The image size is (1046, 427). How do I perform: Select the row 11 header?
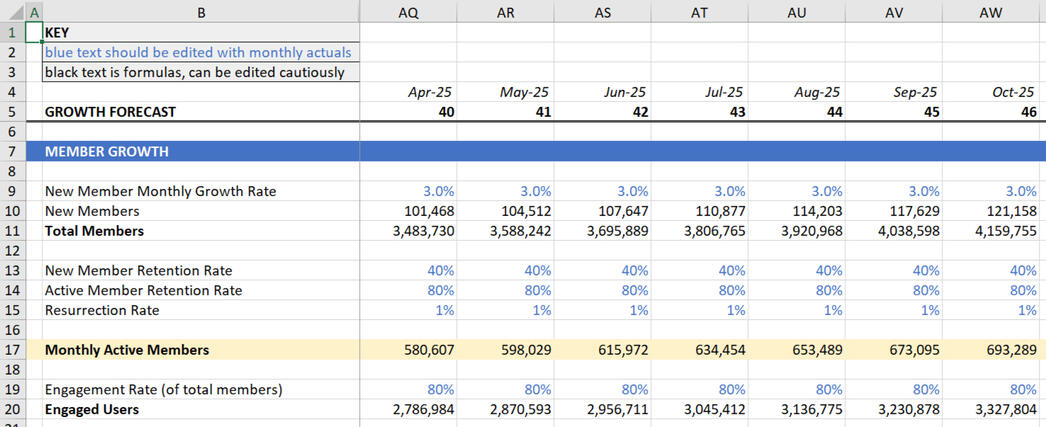coord(12,231)
